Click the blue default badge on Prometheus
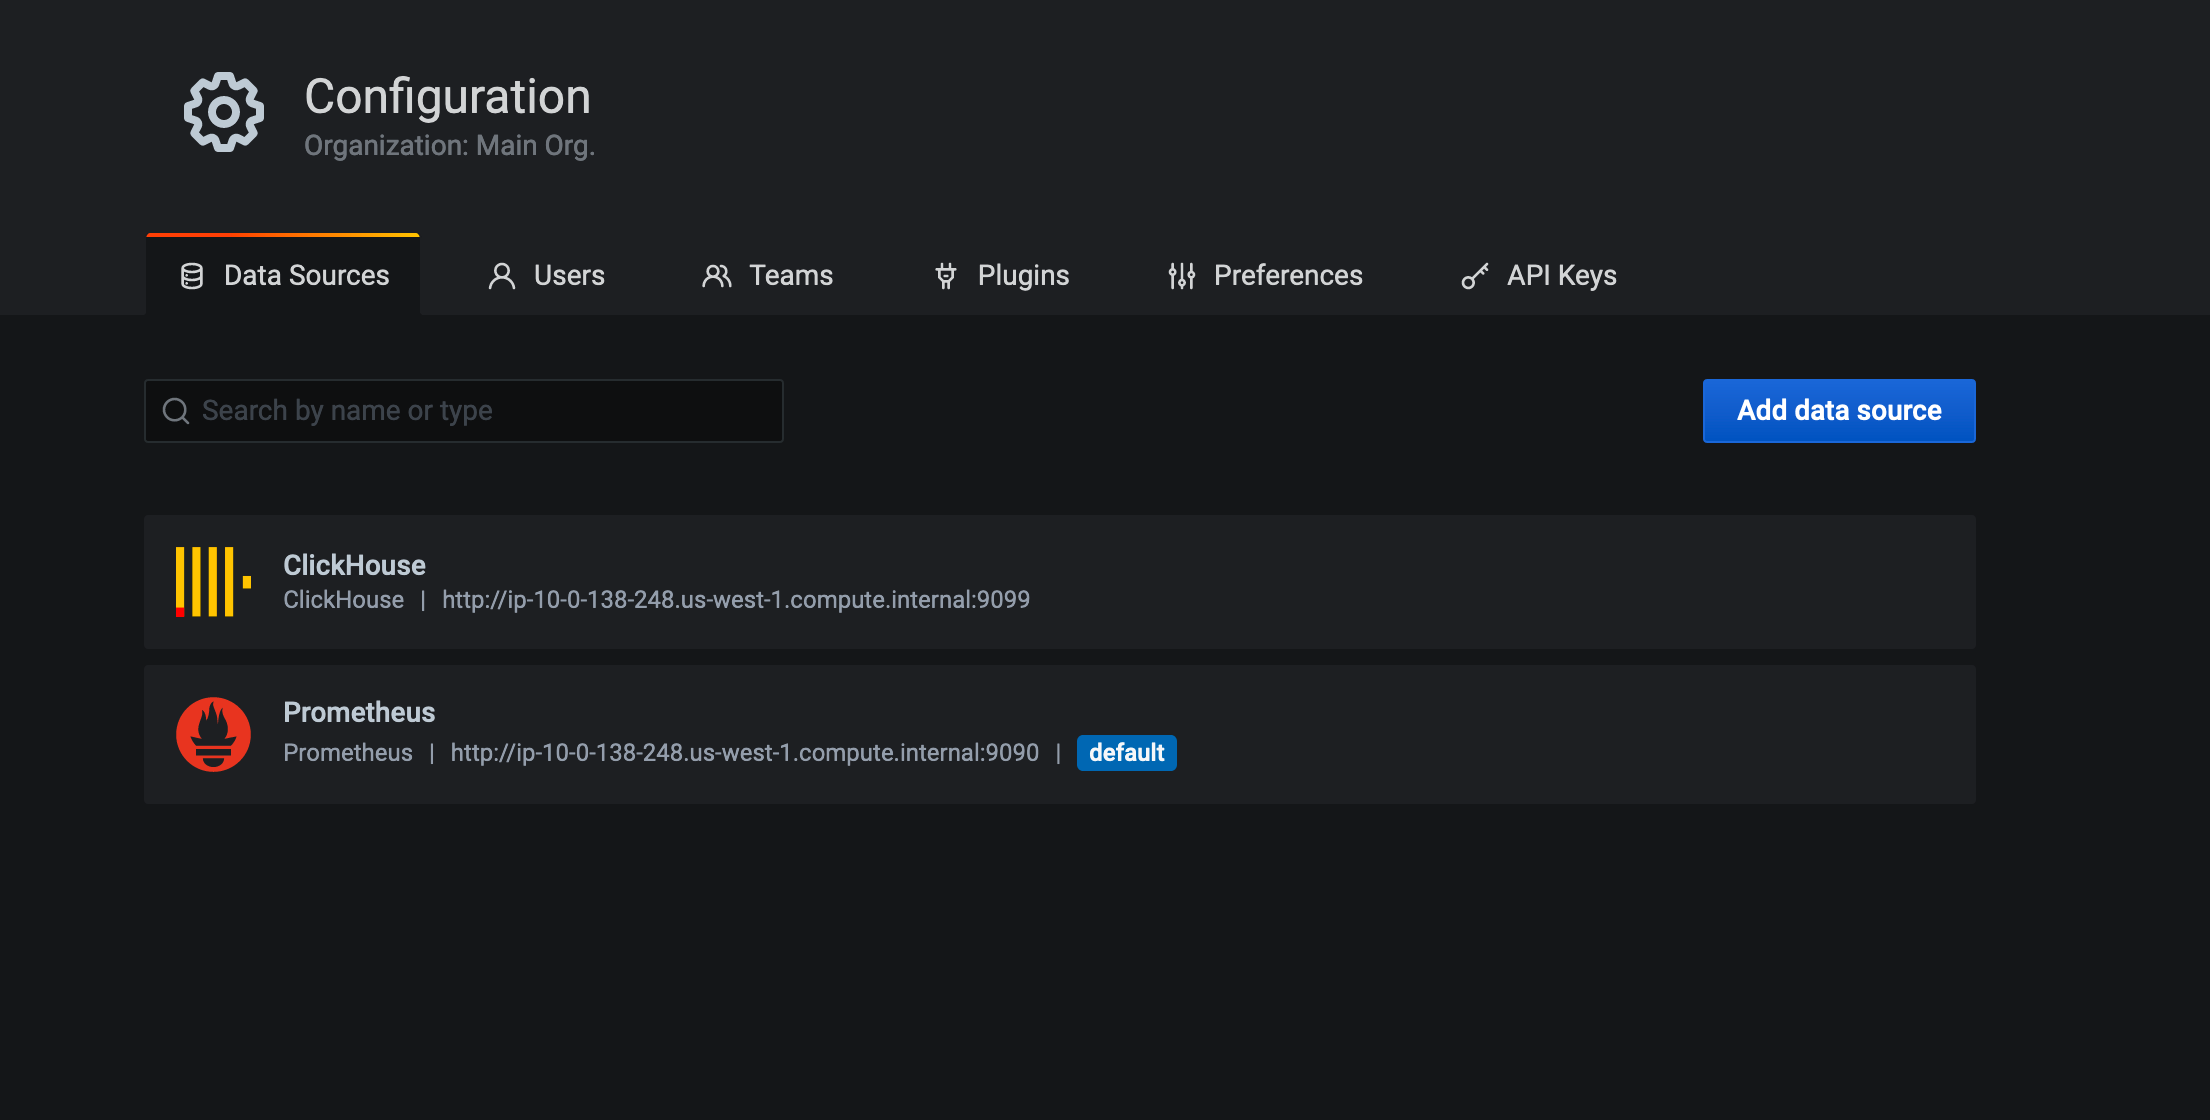The height and width of the screenshot is (1120, 2210). coord(1126,753)
